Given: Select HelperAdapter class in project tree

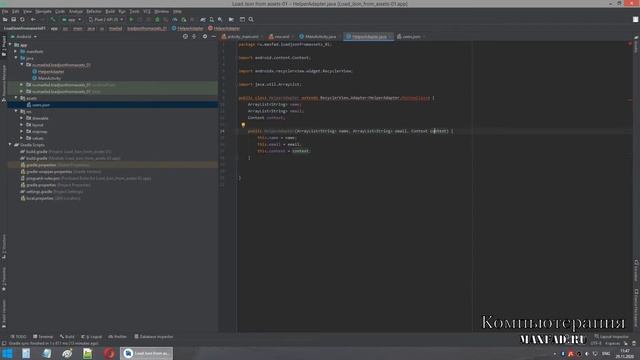Looking at the screenshot, I should tap(48, 71).
